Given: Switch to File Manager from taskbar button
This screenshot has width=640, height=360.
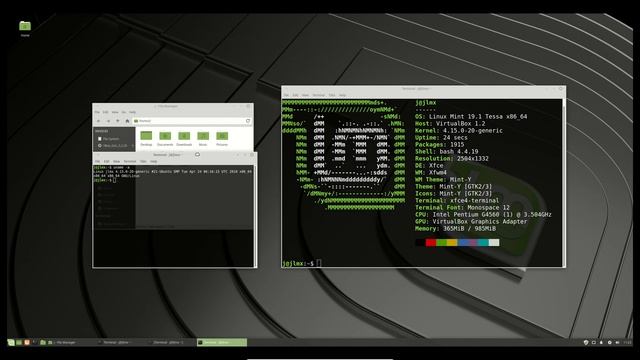Looking at the screenshot, I should coord(71,342).
